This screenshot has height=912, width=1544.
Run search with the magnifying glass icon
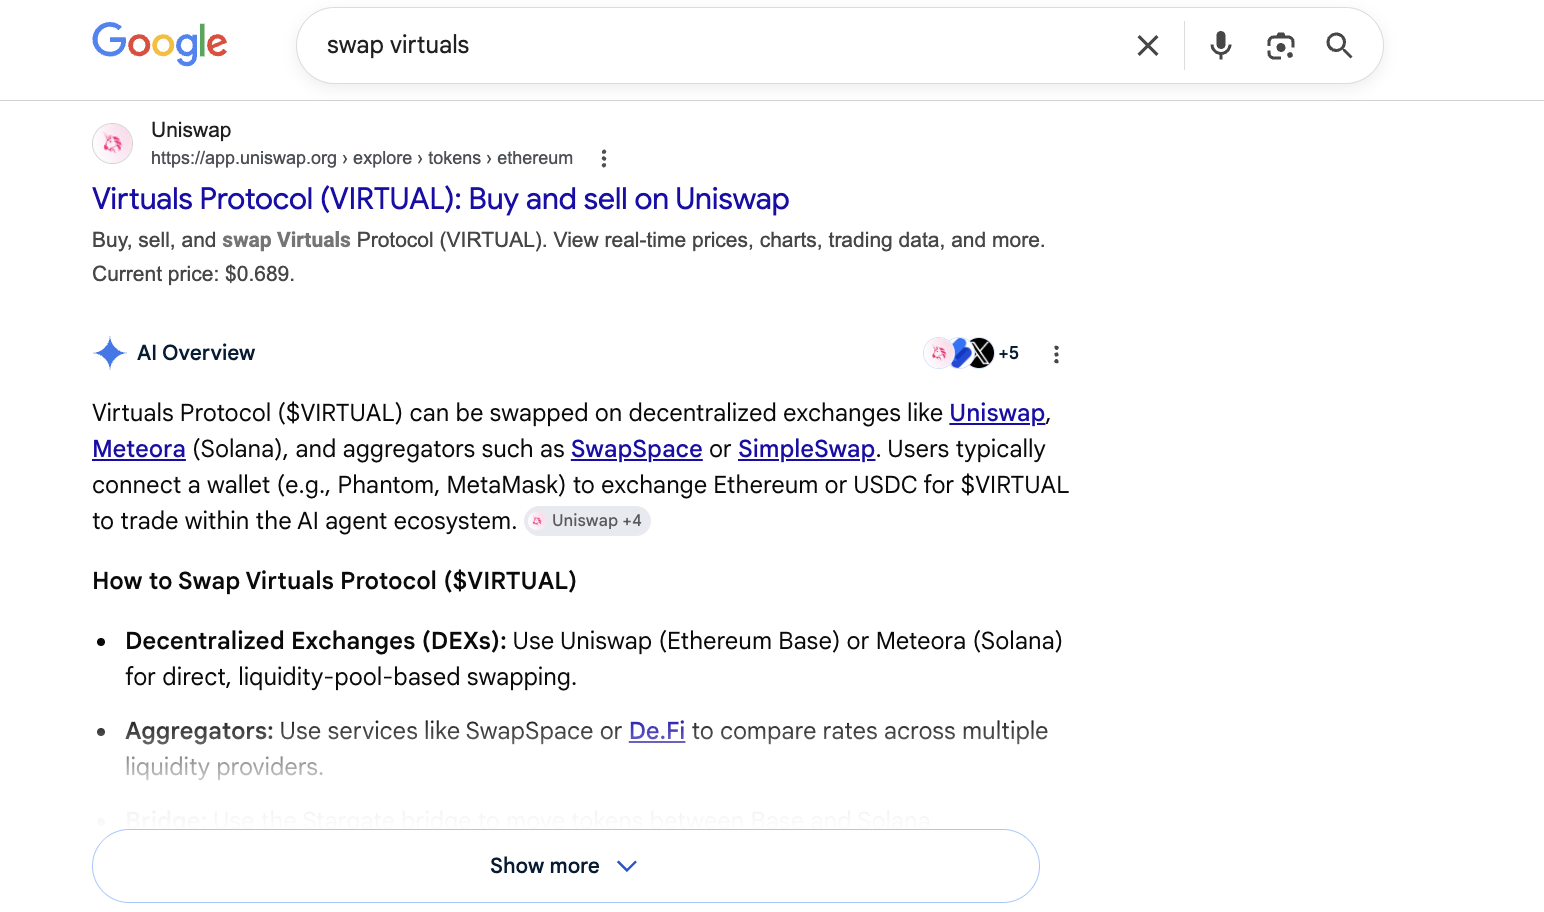click(1339, 45)
